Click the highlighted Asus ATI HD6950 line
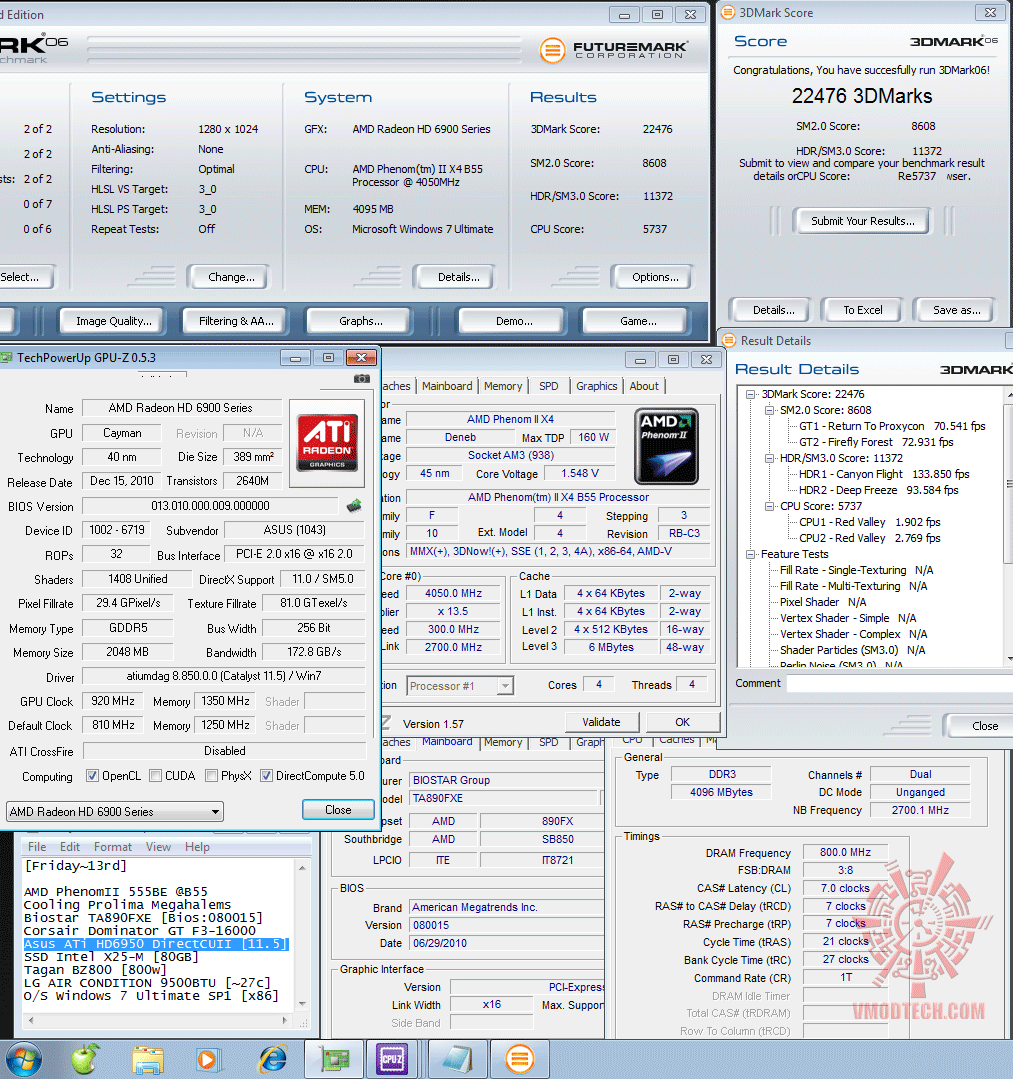This screenshot has height=1079, width=1013. point(156,944)
